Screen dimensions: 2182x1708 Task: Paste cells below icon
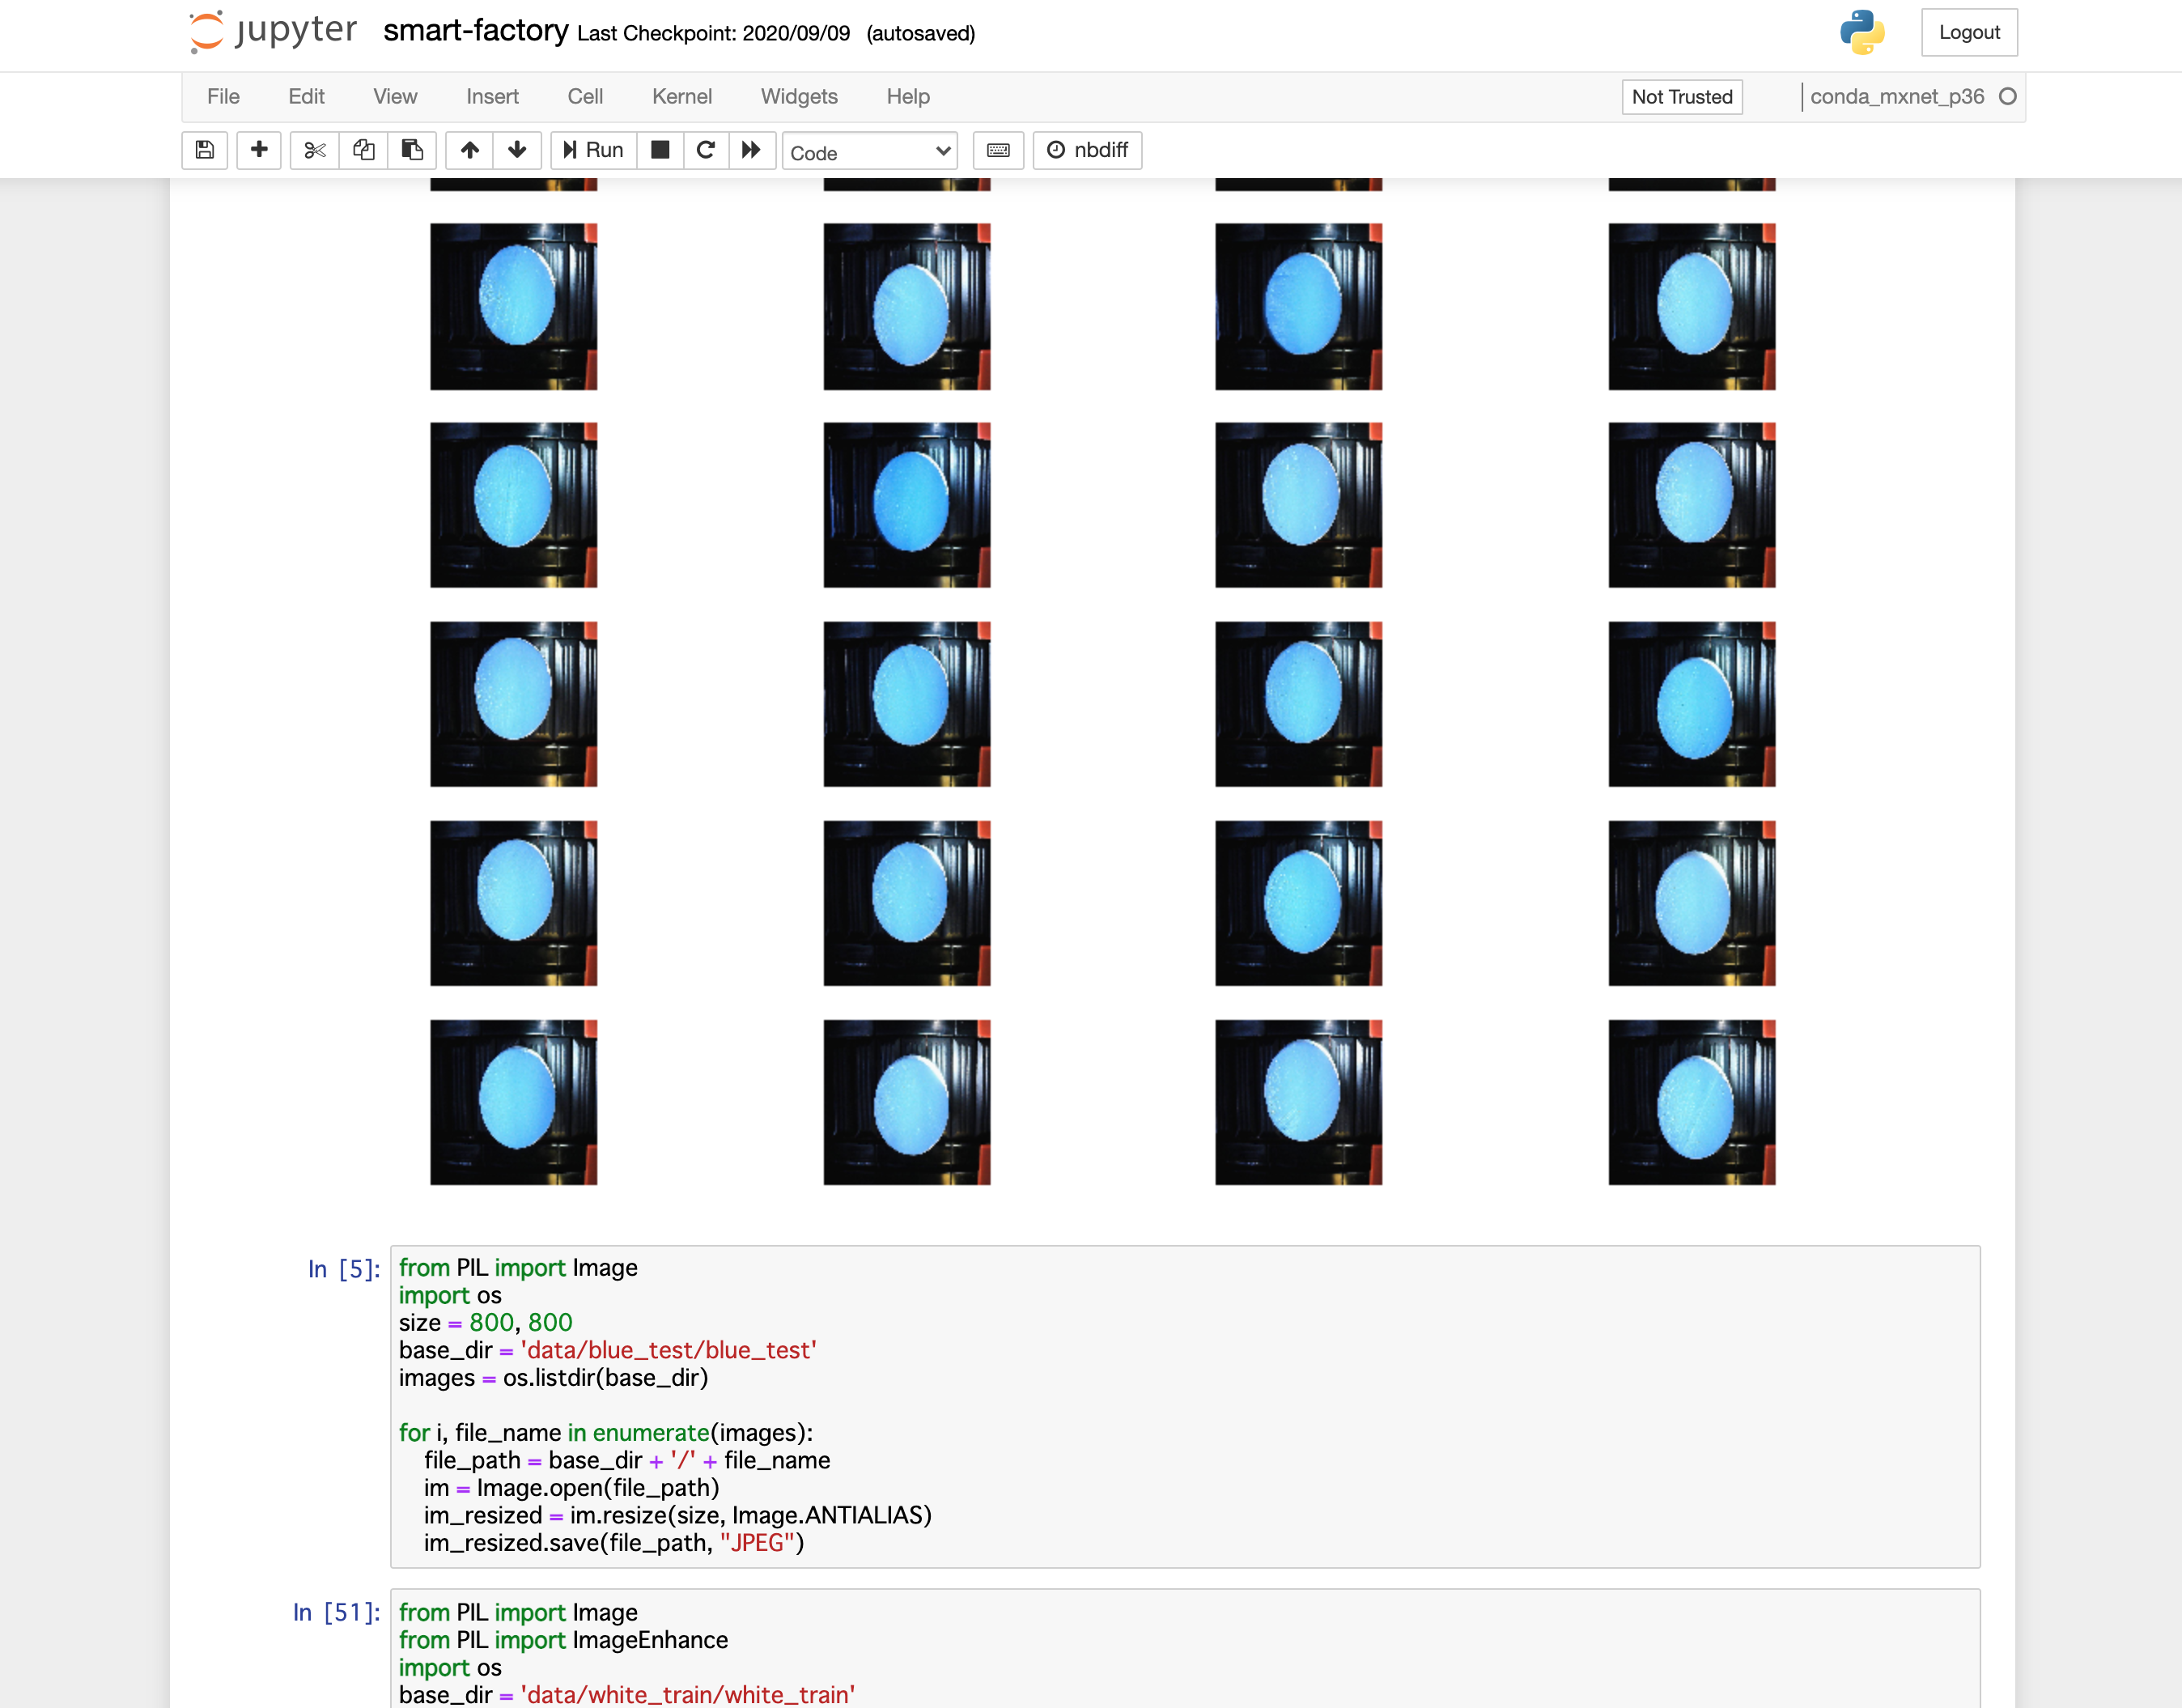(x=412, y=150)
